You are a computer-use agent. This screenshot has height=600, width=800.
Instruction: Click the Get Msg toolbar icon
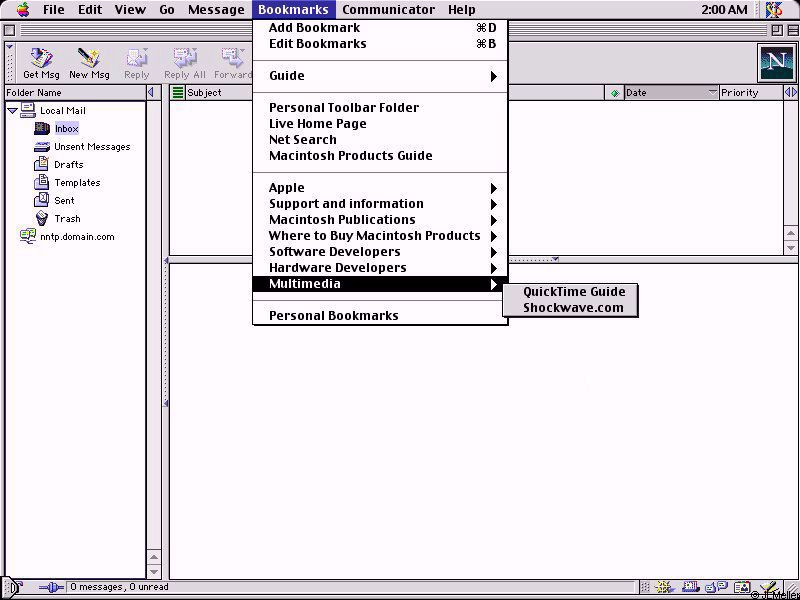coord(41,63)
